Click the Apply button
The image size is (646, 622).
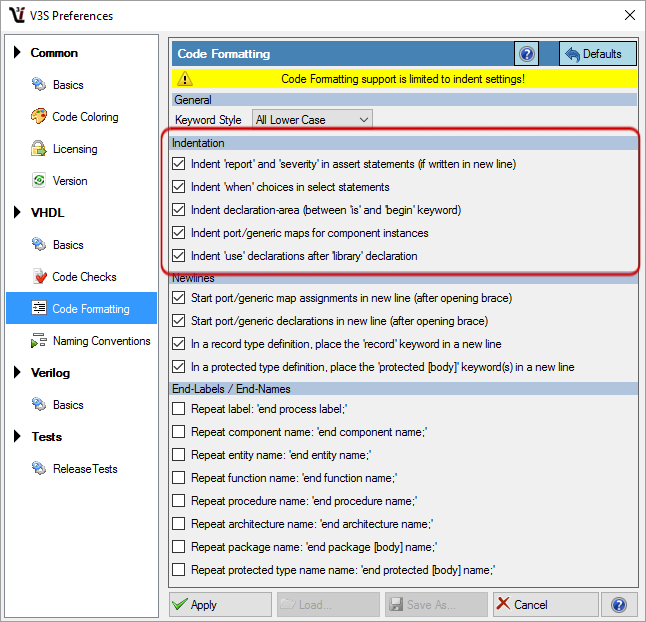[220, 605]
